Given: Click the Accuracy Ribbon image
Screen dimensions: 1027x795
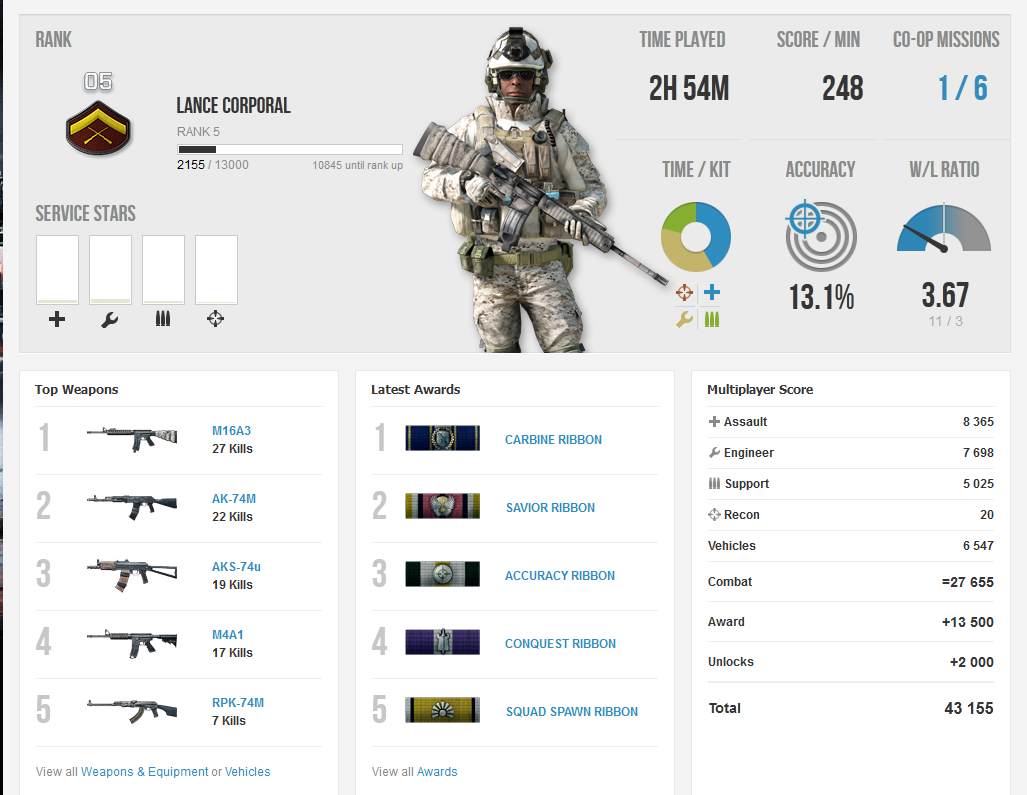Looking at the screenshot, I should click(x=443, y=574).
